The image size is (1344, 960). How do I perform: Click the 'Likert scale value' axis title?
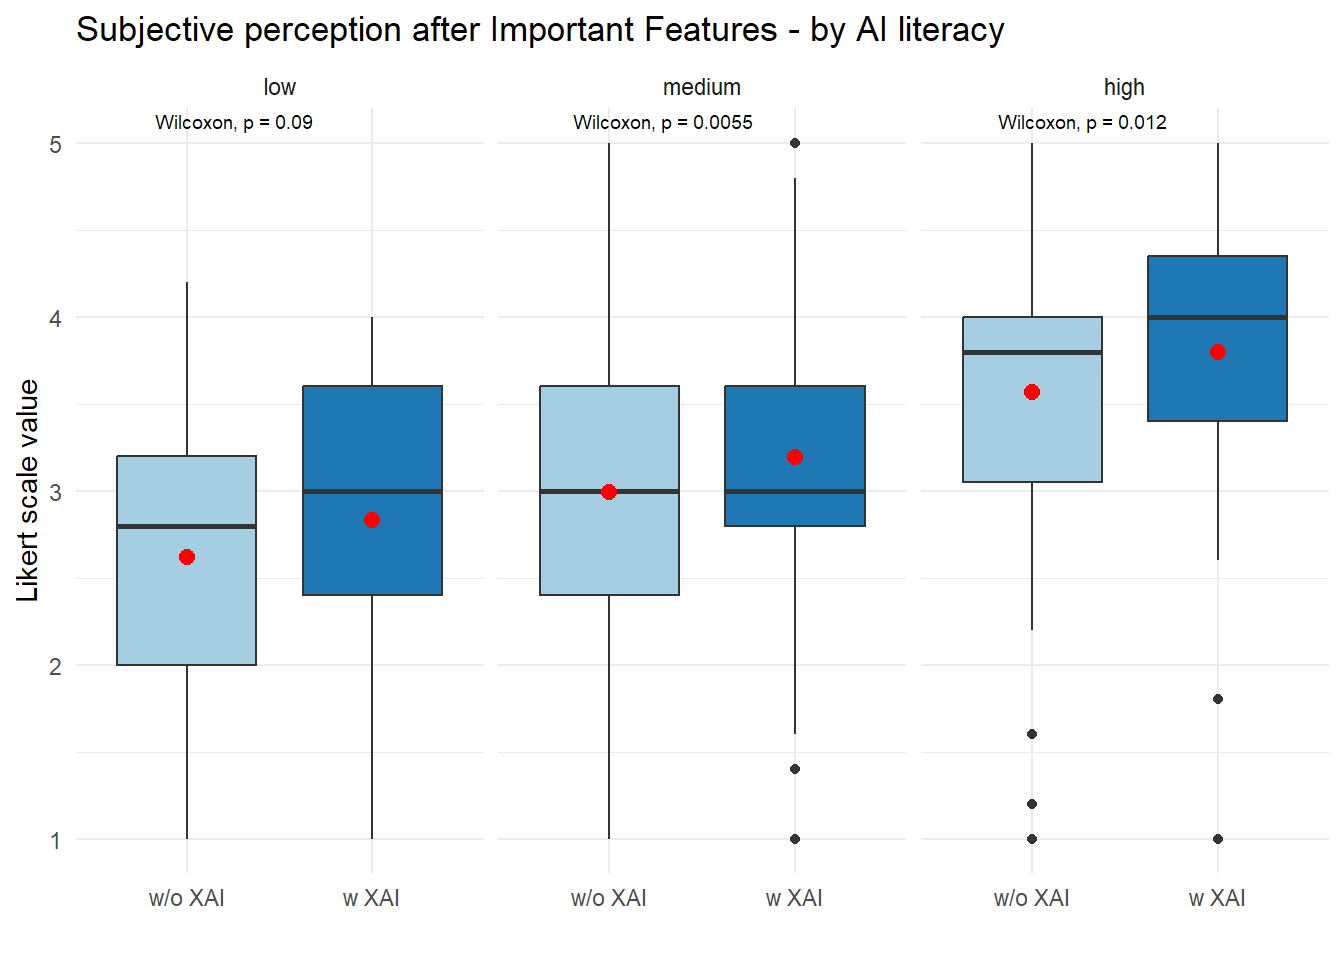[x=28, y=490]
